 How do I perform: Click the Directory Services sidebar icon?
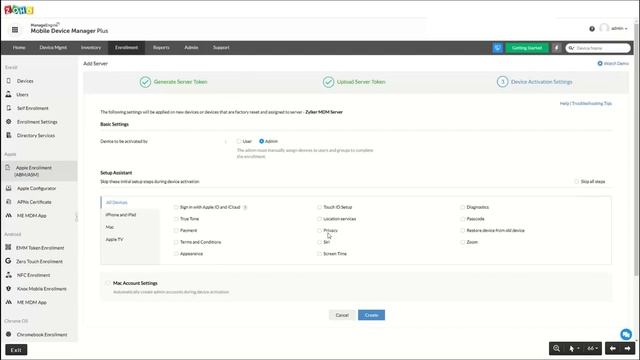(x=9, y=135)
